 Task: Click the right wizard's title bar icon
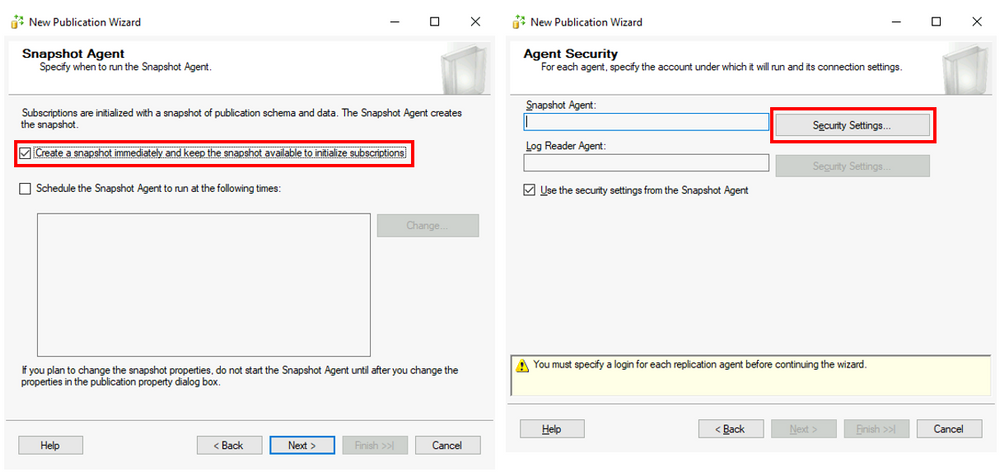click(518, 21)
